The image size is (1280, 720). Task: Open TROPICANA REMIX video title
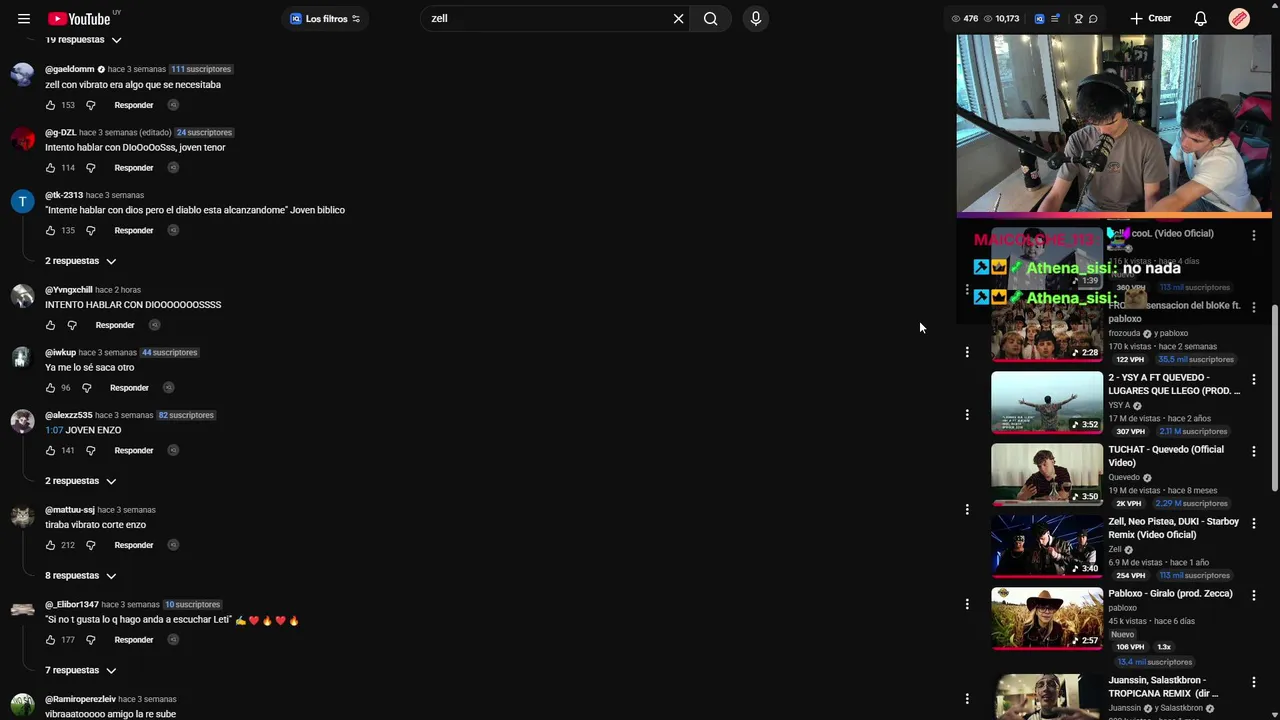pyautogui.click(x=1163, y=686)
